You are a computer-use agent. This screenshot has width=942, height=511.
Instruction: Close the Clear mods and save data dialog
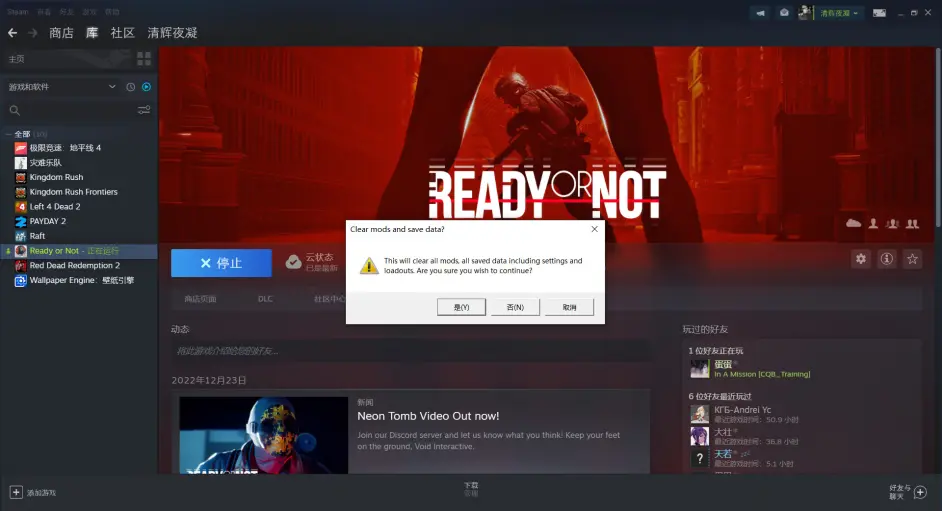[594, 229]
